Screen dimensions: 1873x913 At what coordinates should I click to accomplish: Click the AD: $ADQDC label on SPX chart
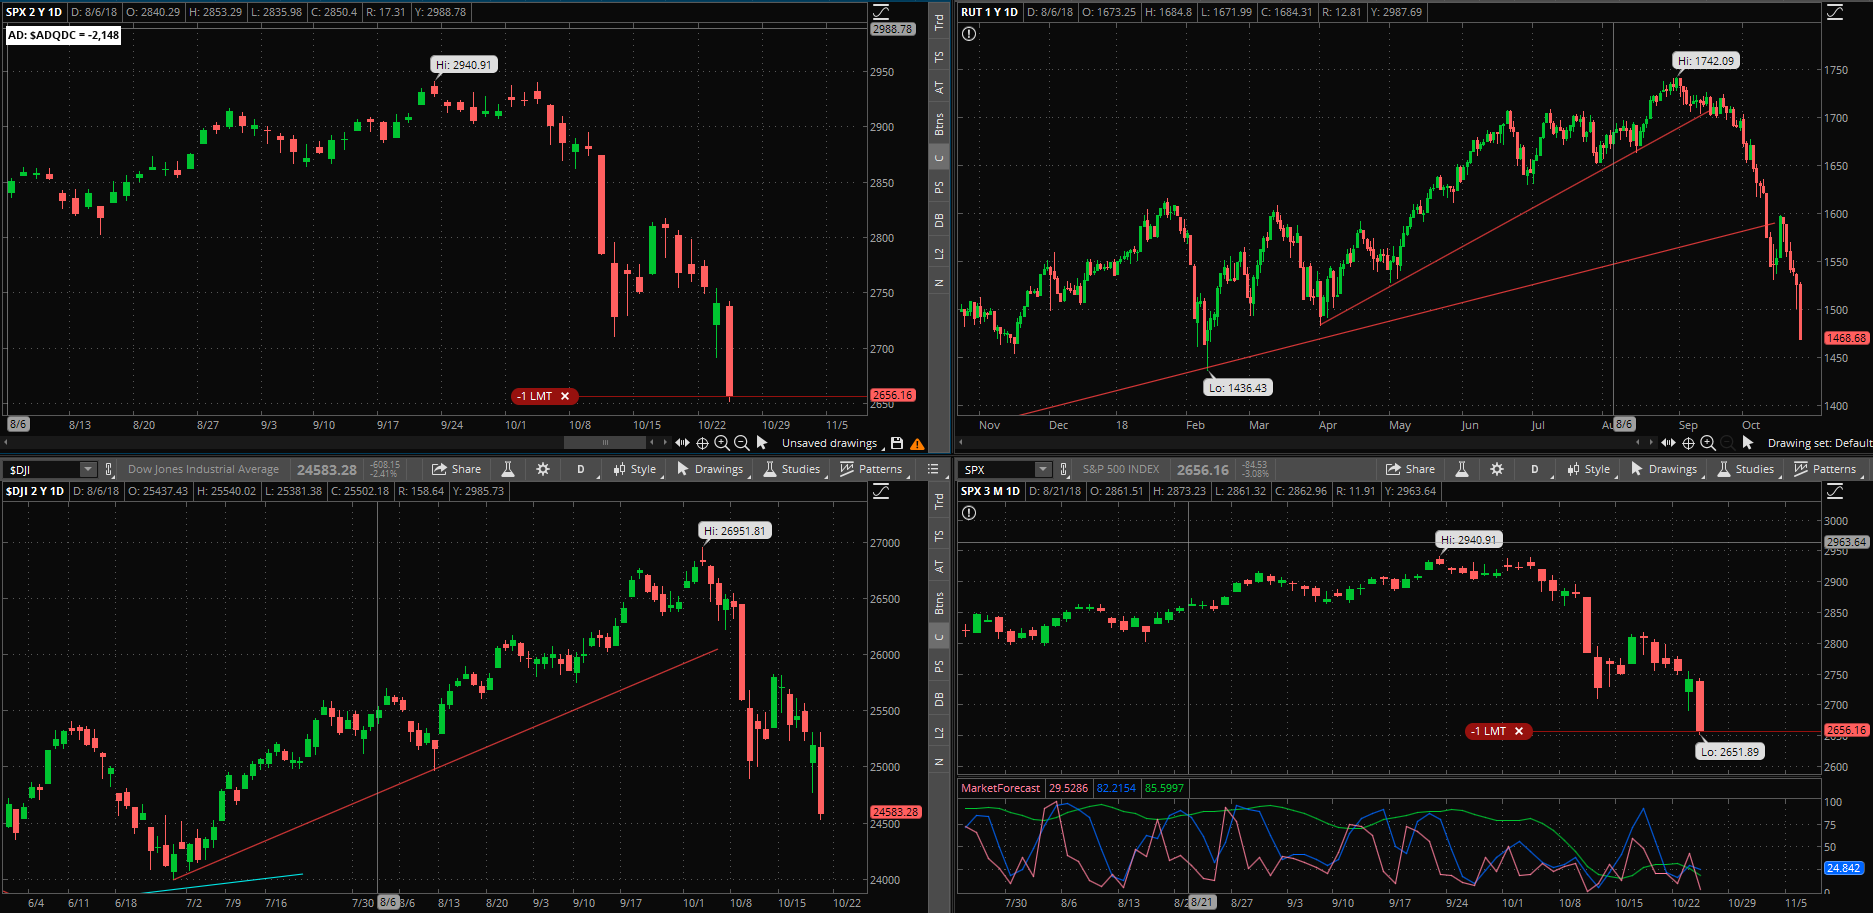[x=64, y=35]
